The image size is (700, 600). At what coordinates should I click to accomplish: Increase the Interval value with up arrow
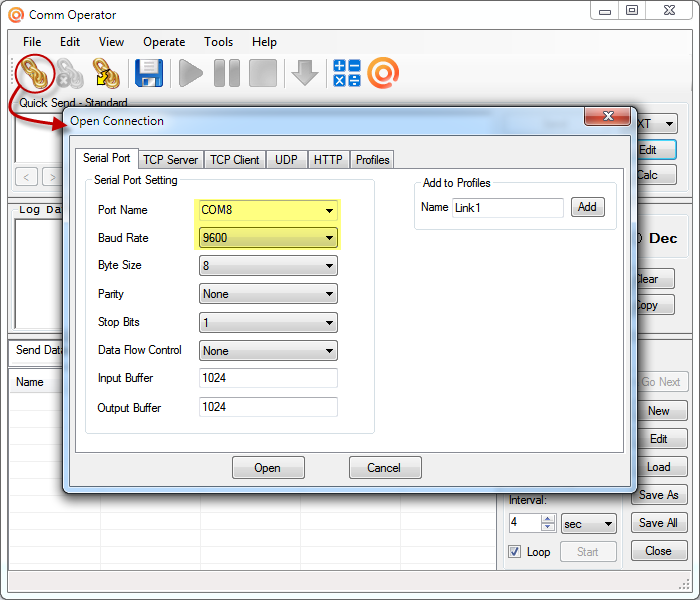click(548, 519)
